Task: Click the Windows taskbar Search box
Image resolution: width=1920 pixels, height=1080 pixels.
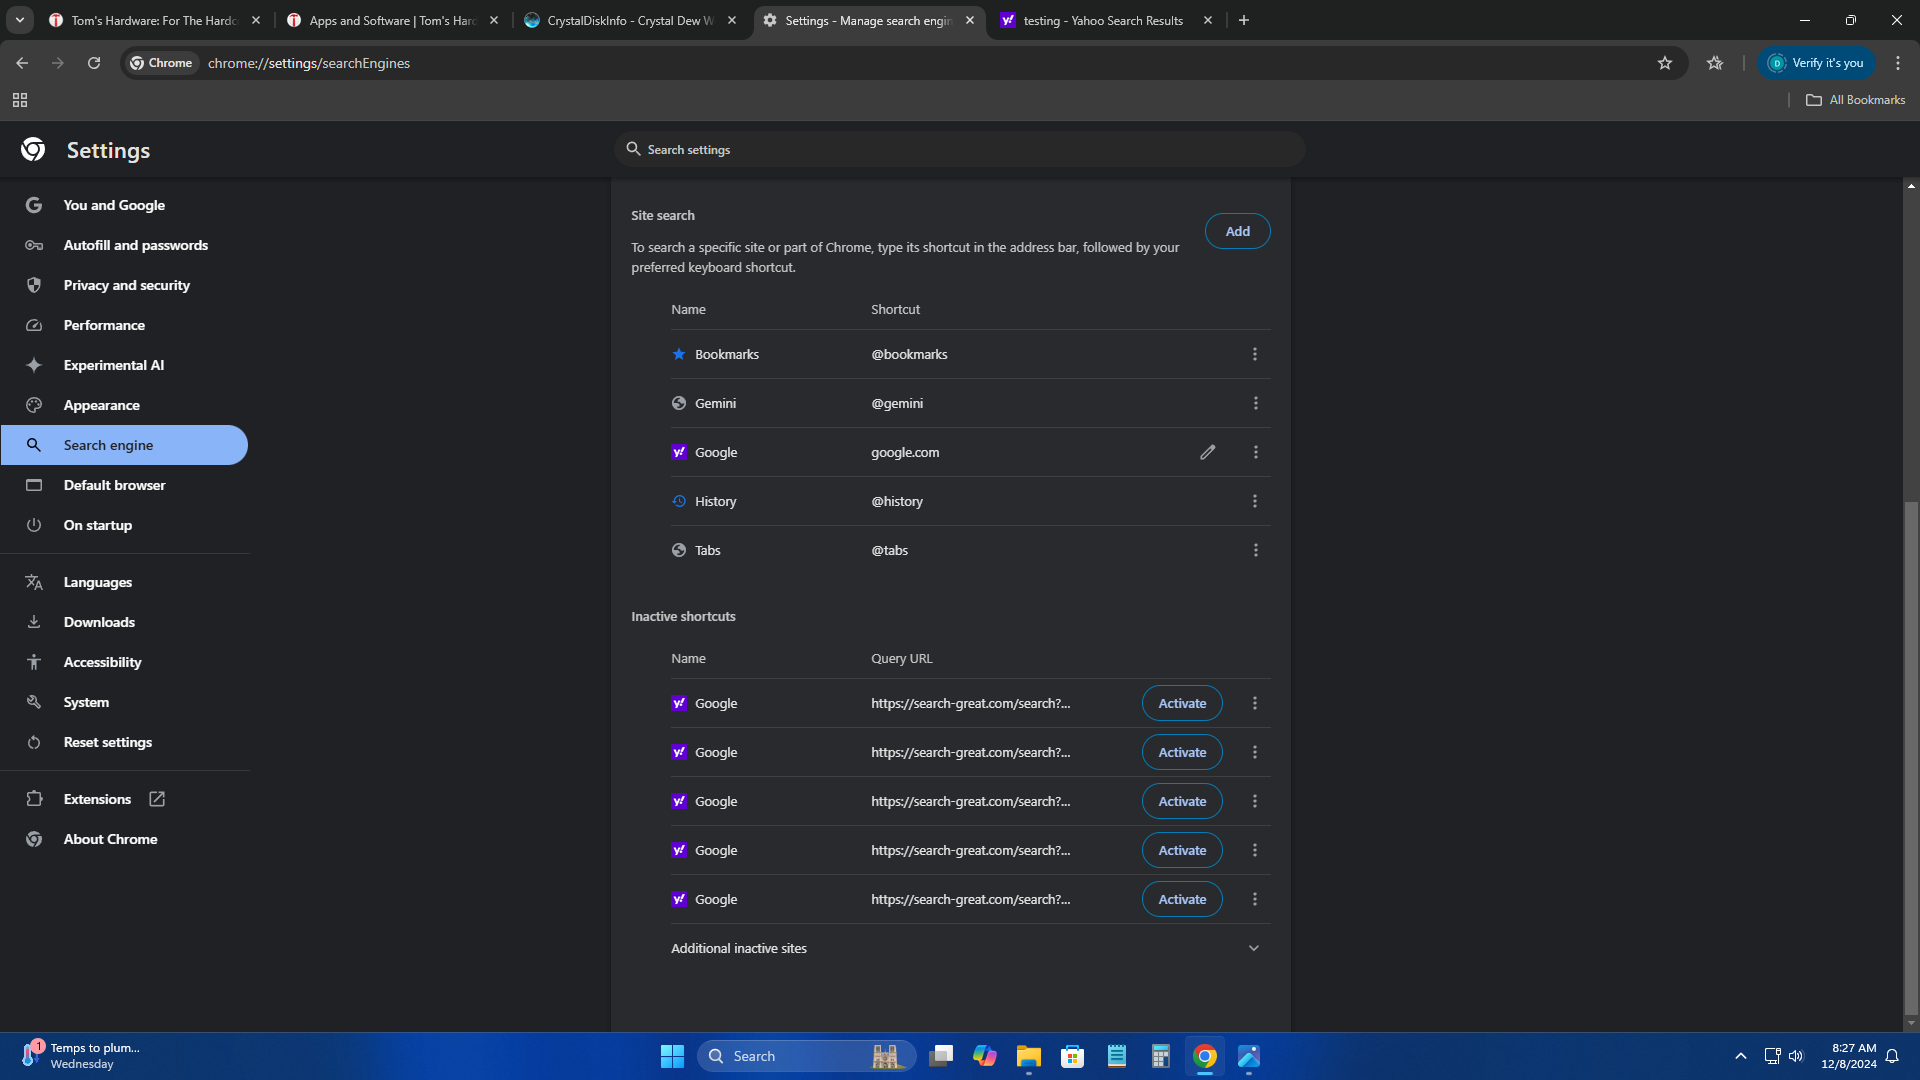Action: tap(806, 1056)
